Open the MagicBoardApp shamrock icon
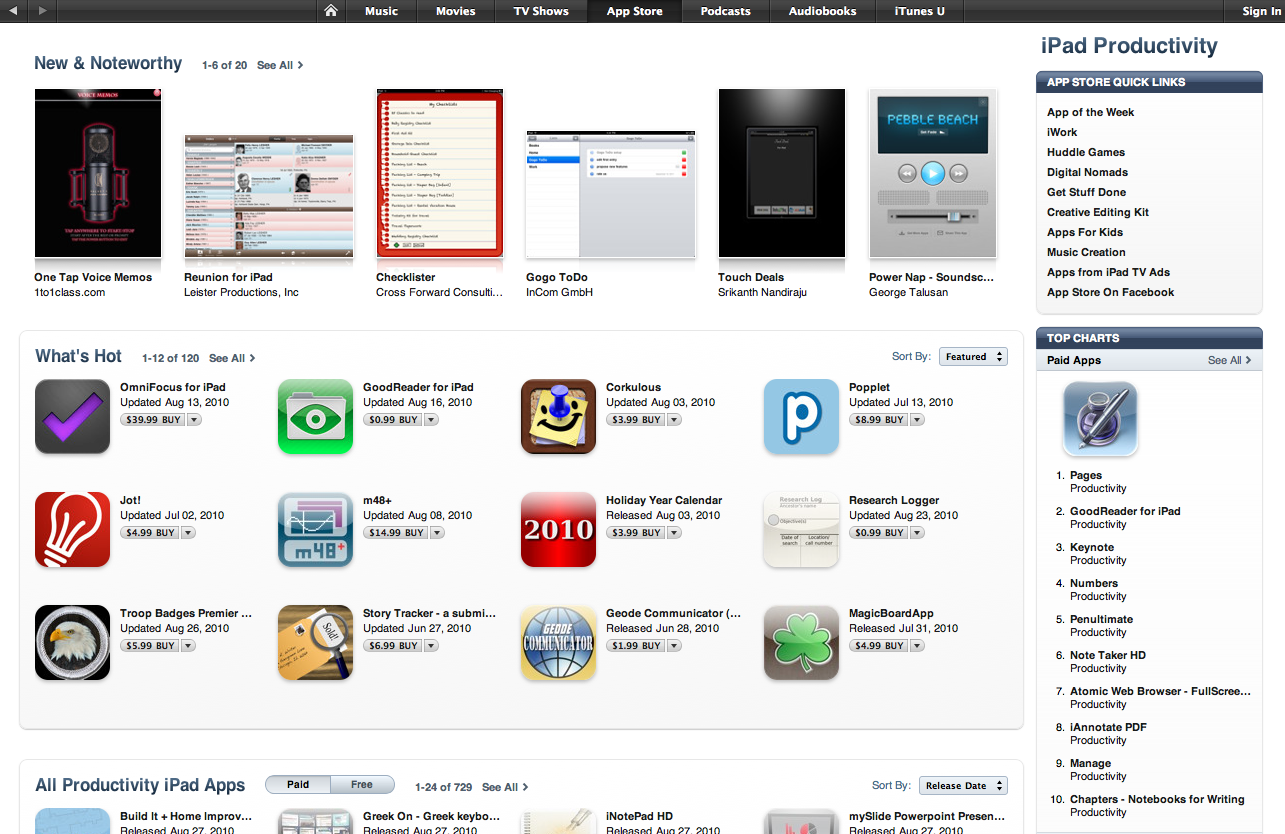This screenshot has height=834, width=1285. [801, 642]
